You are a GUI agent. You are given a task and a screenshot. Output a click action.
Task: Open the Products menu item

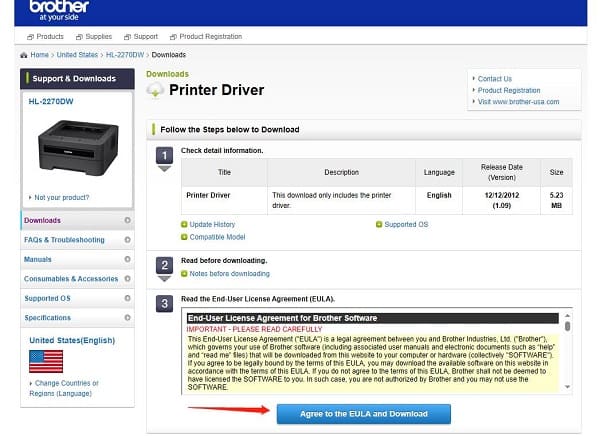(x=45, y=37)
